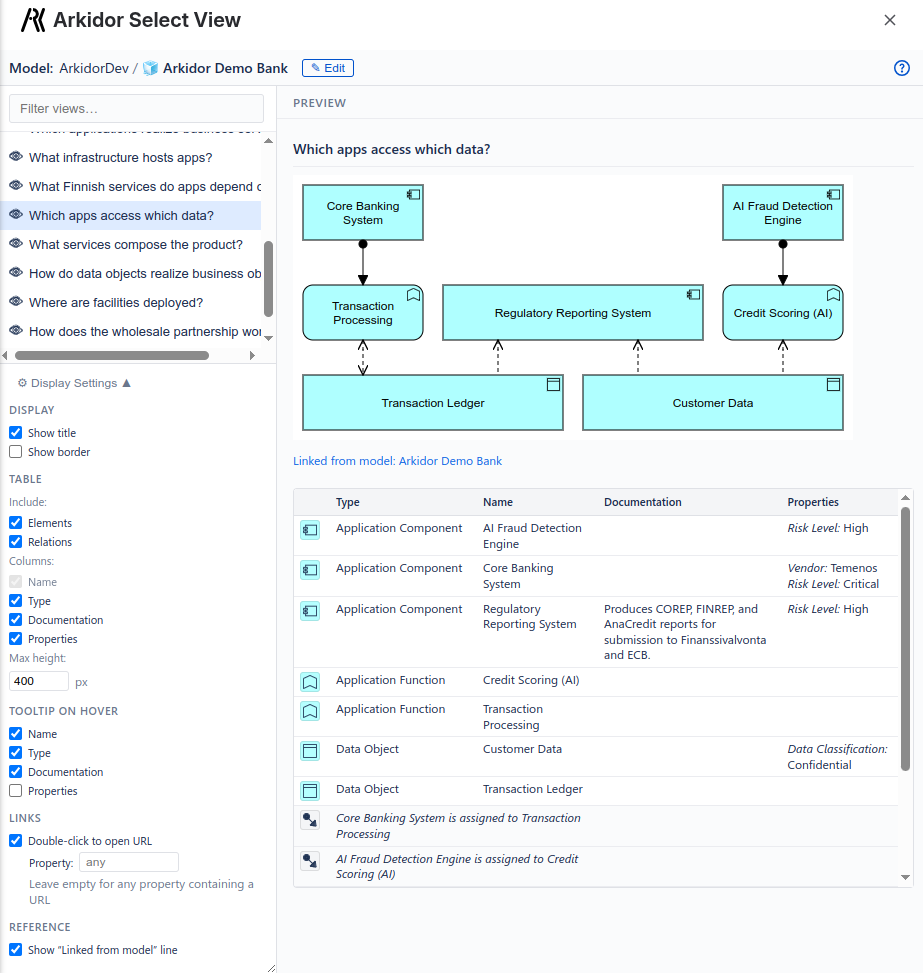Open view 'How do data objects realize business'
923x973 pixels.
click(x=130, y=273)
